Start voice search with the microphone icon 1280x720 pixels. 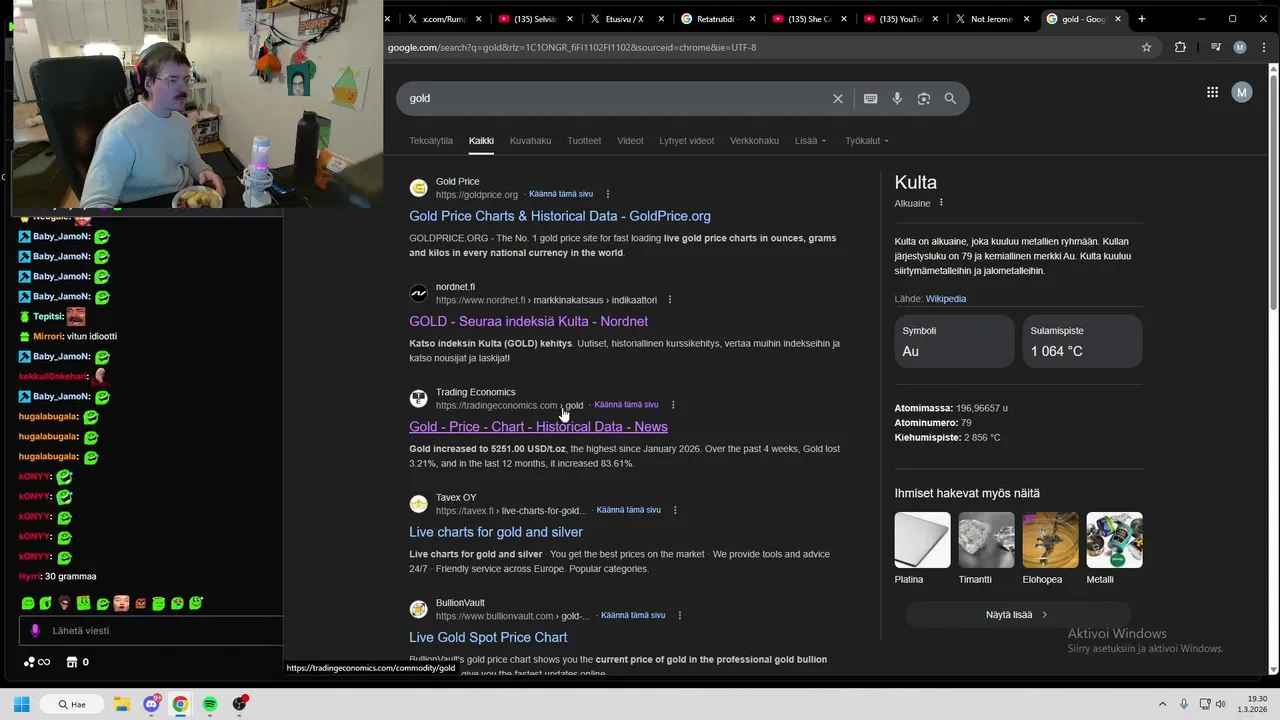pos(897,98)
